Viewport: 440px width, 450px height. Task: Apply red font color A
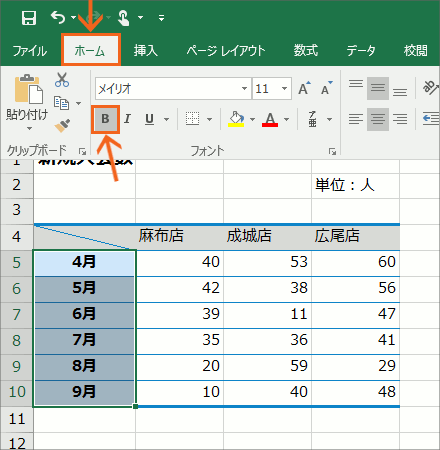(270, 119)
